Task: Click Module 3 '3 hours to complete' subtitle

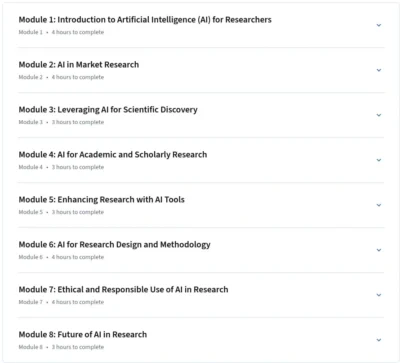Action: [x=78, y=122]
